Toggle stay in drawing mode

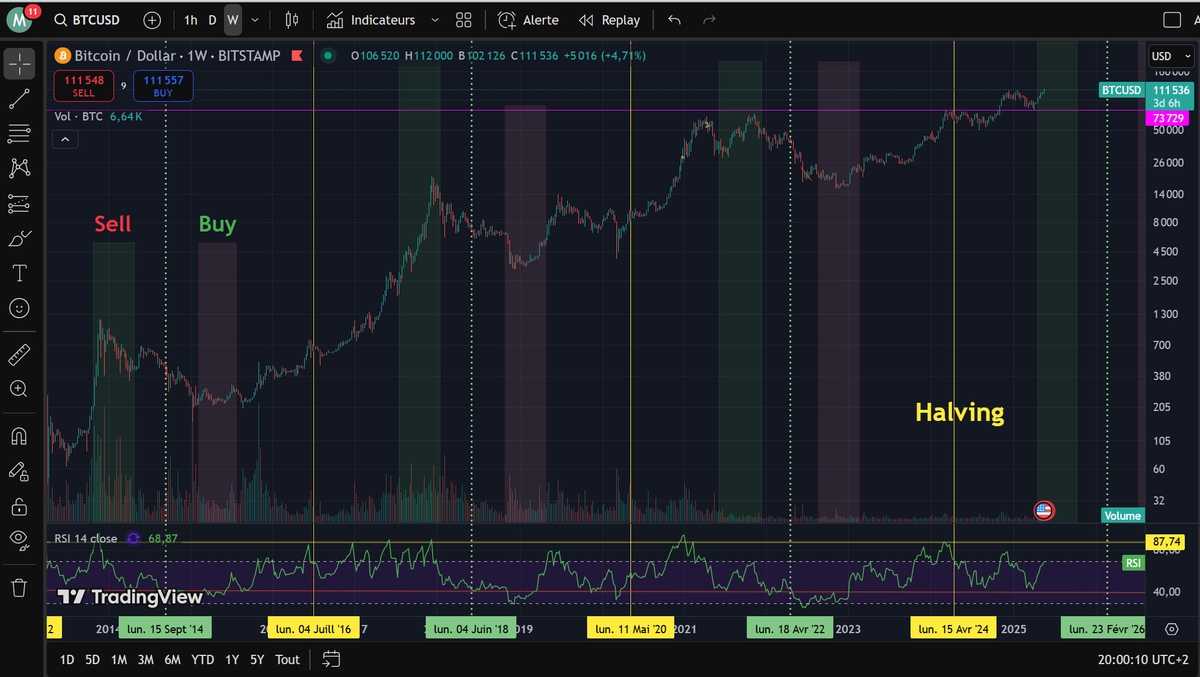click(19, 471)
